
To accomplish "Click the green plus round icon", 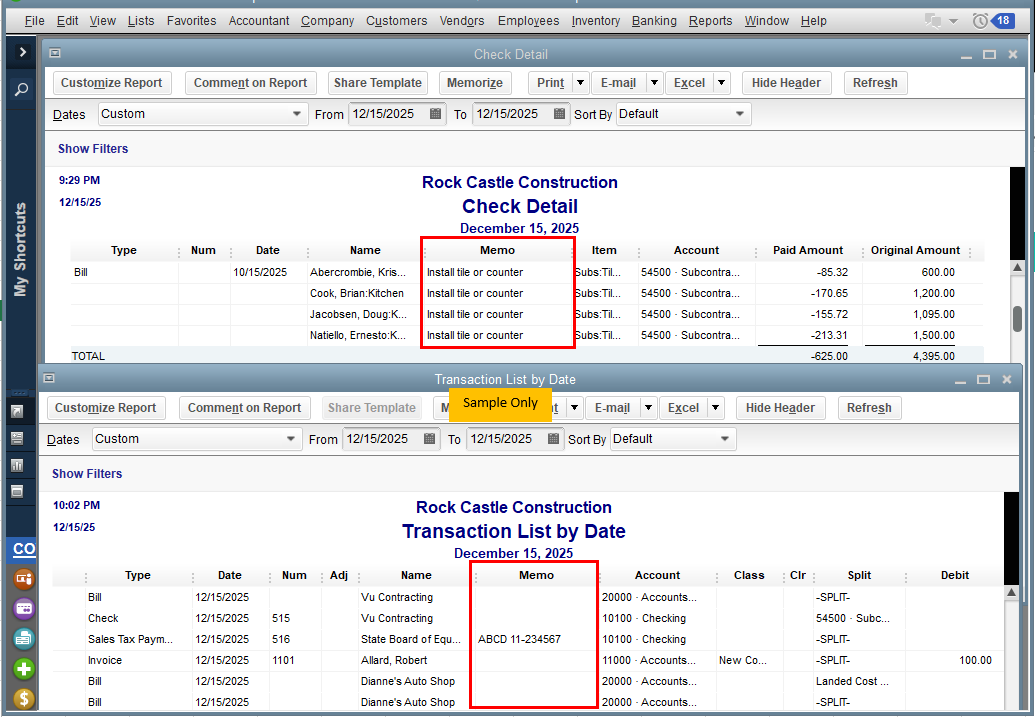I will point(24,669).
